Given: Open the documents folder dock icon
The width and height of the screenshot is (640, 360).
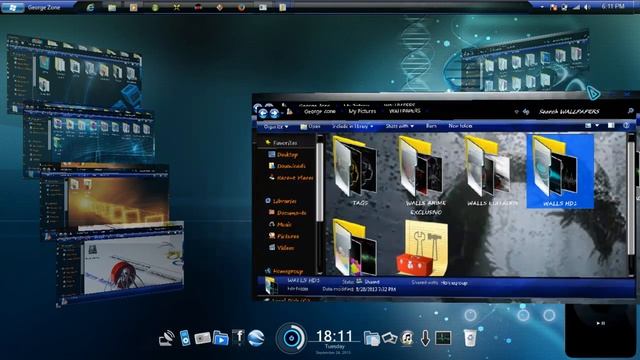Looking at the screenshot, I should coord(371,338).
